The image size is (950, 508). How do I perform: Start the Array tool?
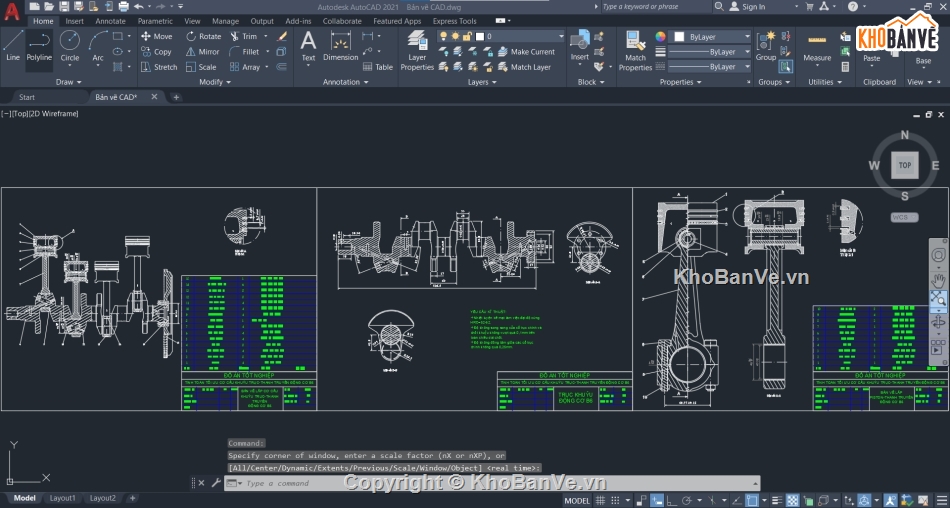click(x=245, y=67)
